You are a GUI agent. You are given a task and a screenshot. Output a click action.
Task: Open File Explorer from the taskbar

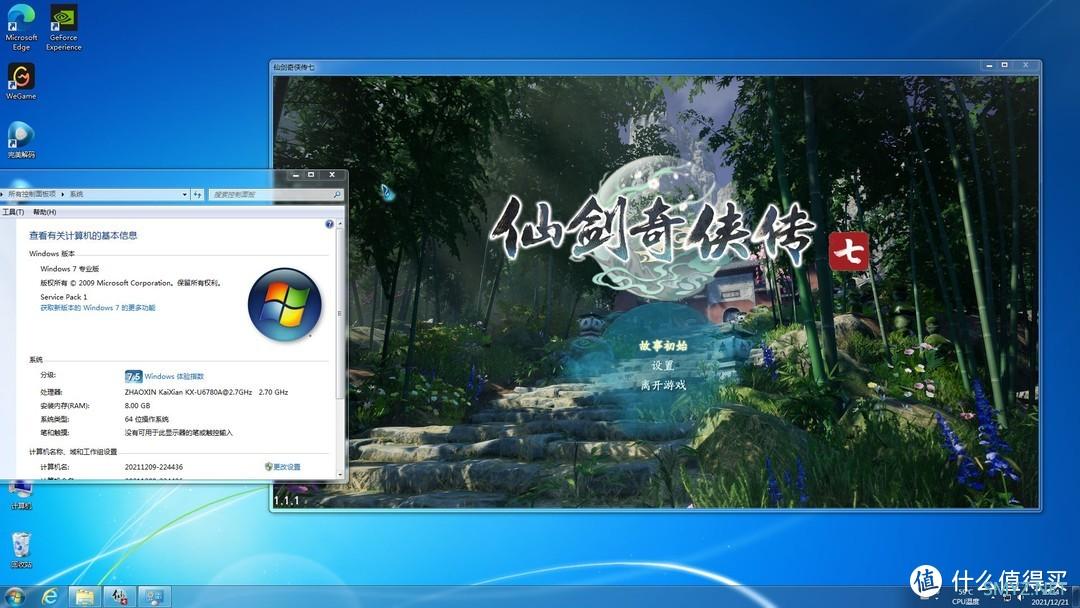point(85,596)
